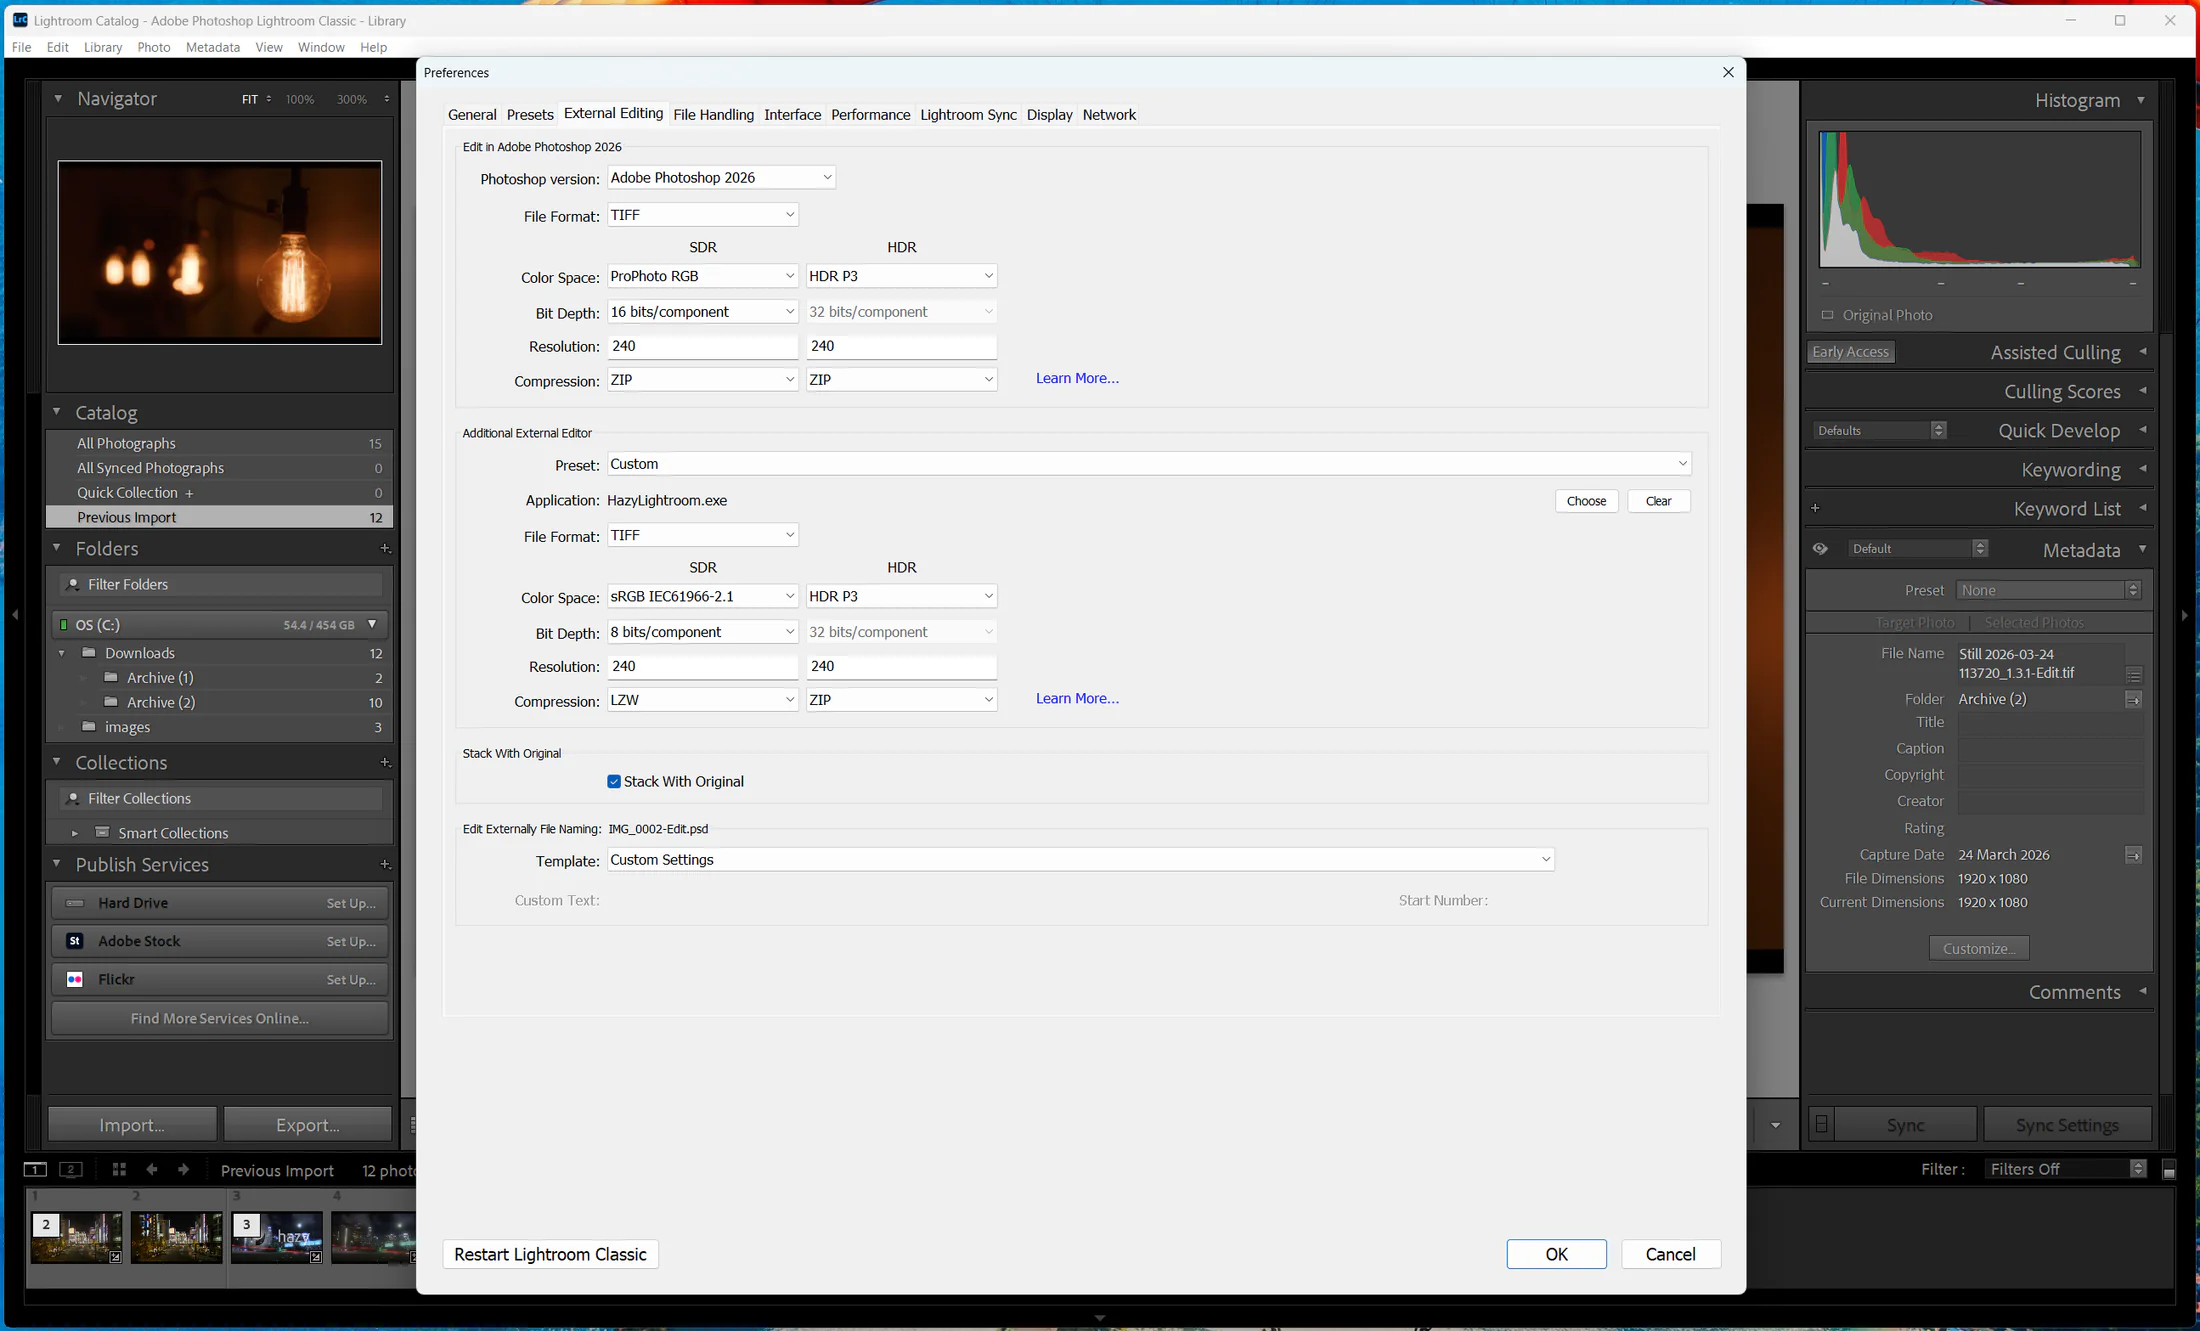Viewport: 2200px width, 1331px height.
Task: Open 8 bits/component bit depth dropdown
Action: click(x=703, y=632)
